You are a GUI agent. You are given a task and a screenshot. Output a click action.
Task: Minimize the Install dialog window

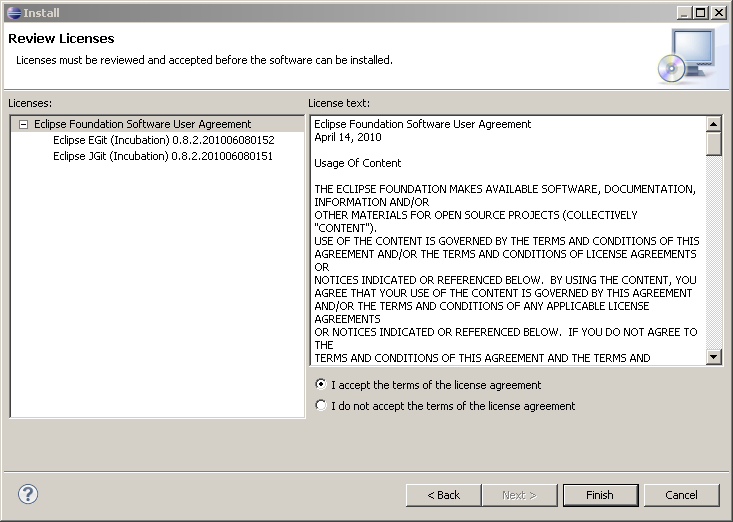click(x=683, y=12)
